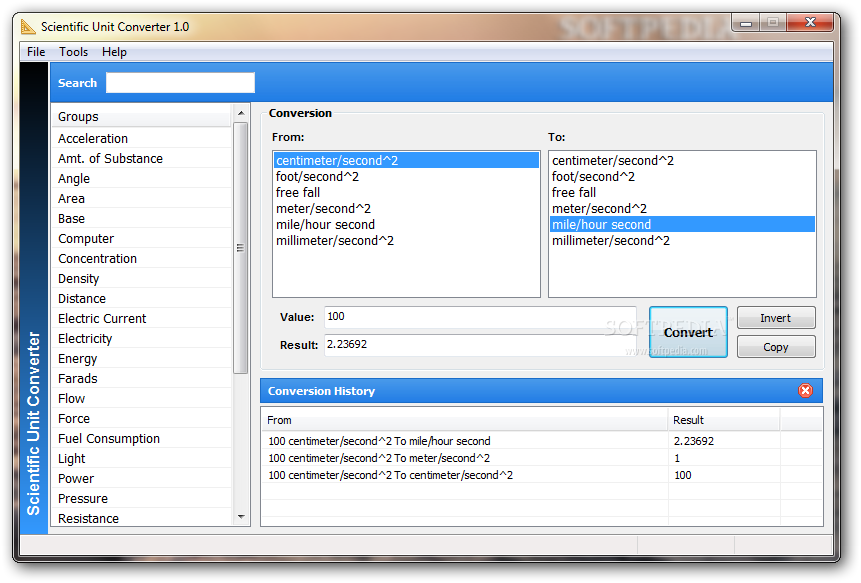Open the File menu

pos(36,52)
